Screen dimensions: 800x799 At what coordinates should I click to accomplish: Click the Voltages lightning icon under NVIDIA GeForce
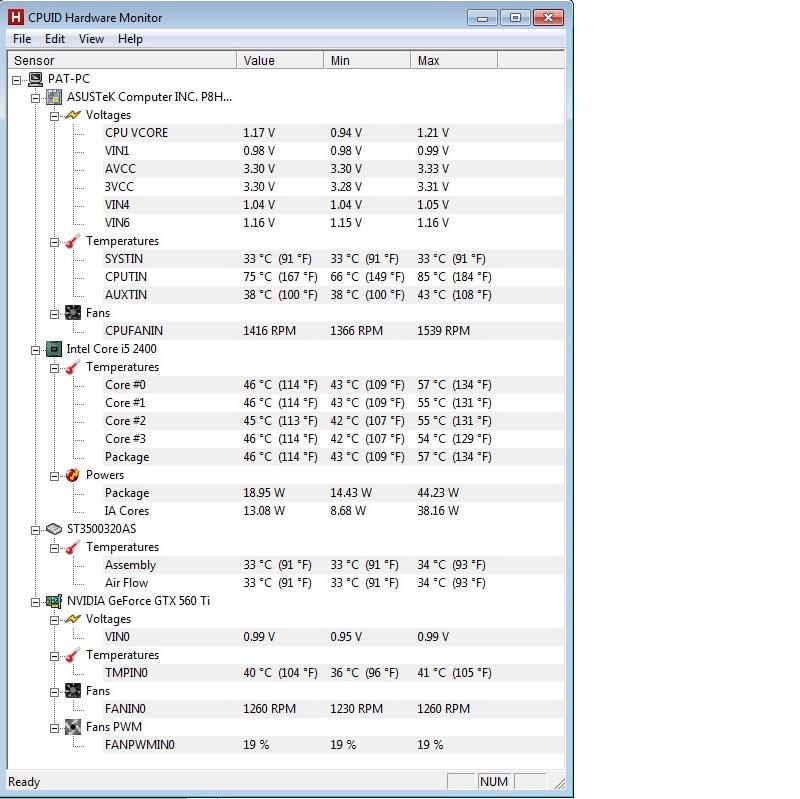[73, 619]
